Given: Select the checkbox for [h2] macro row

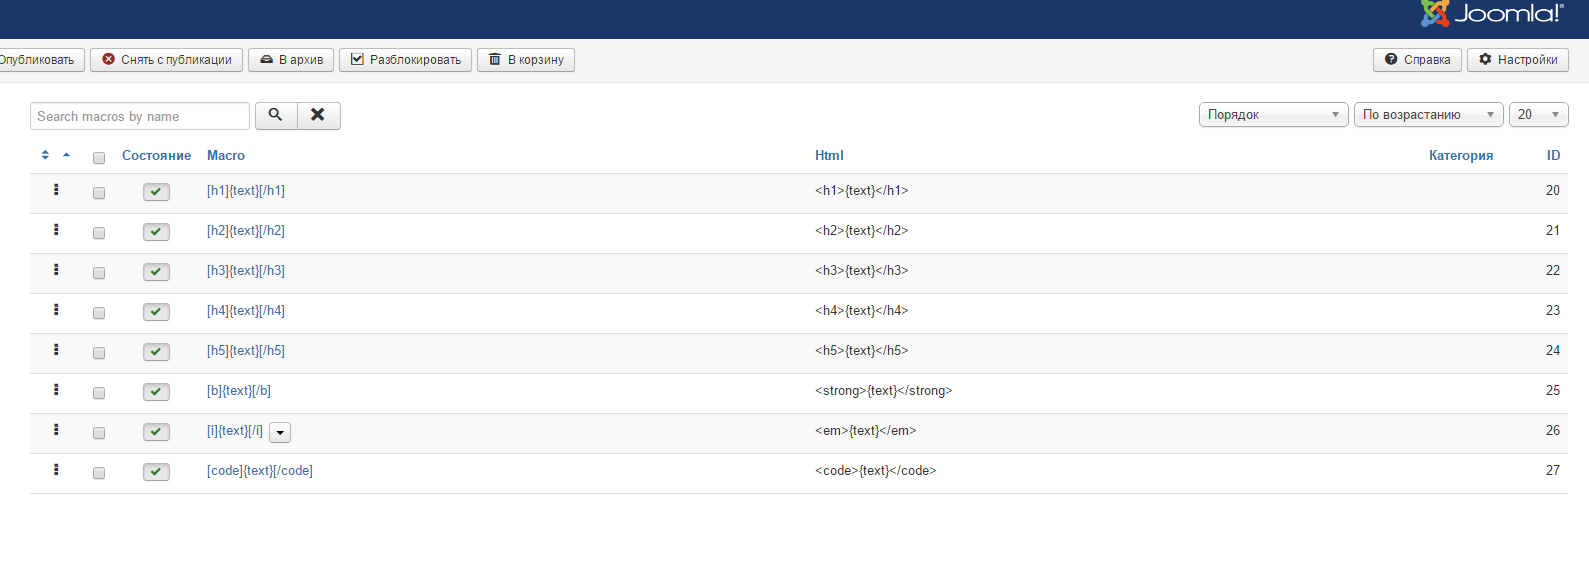Looking at the screenshot, I should [99, 233].
